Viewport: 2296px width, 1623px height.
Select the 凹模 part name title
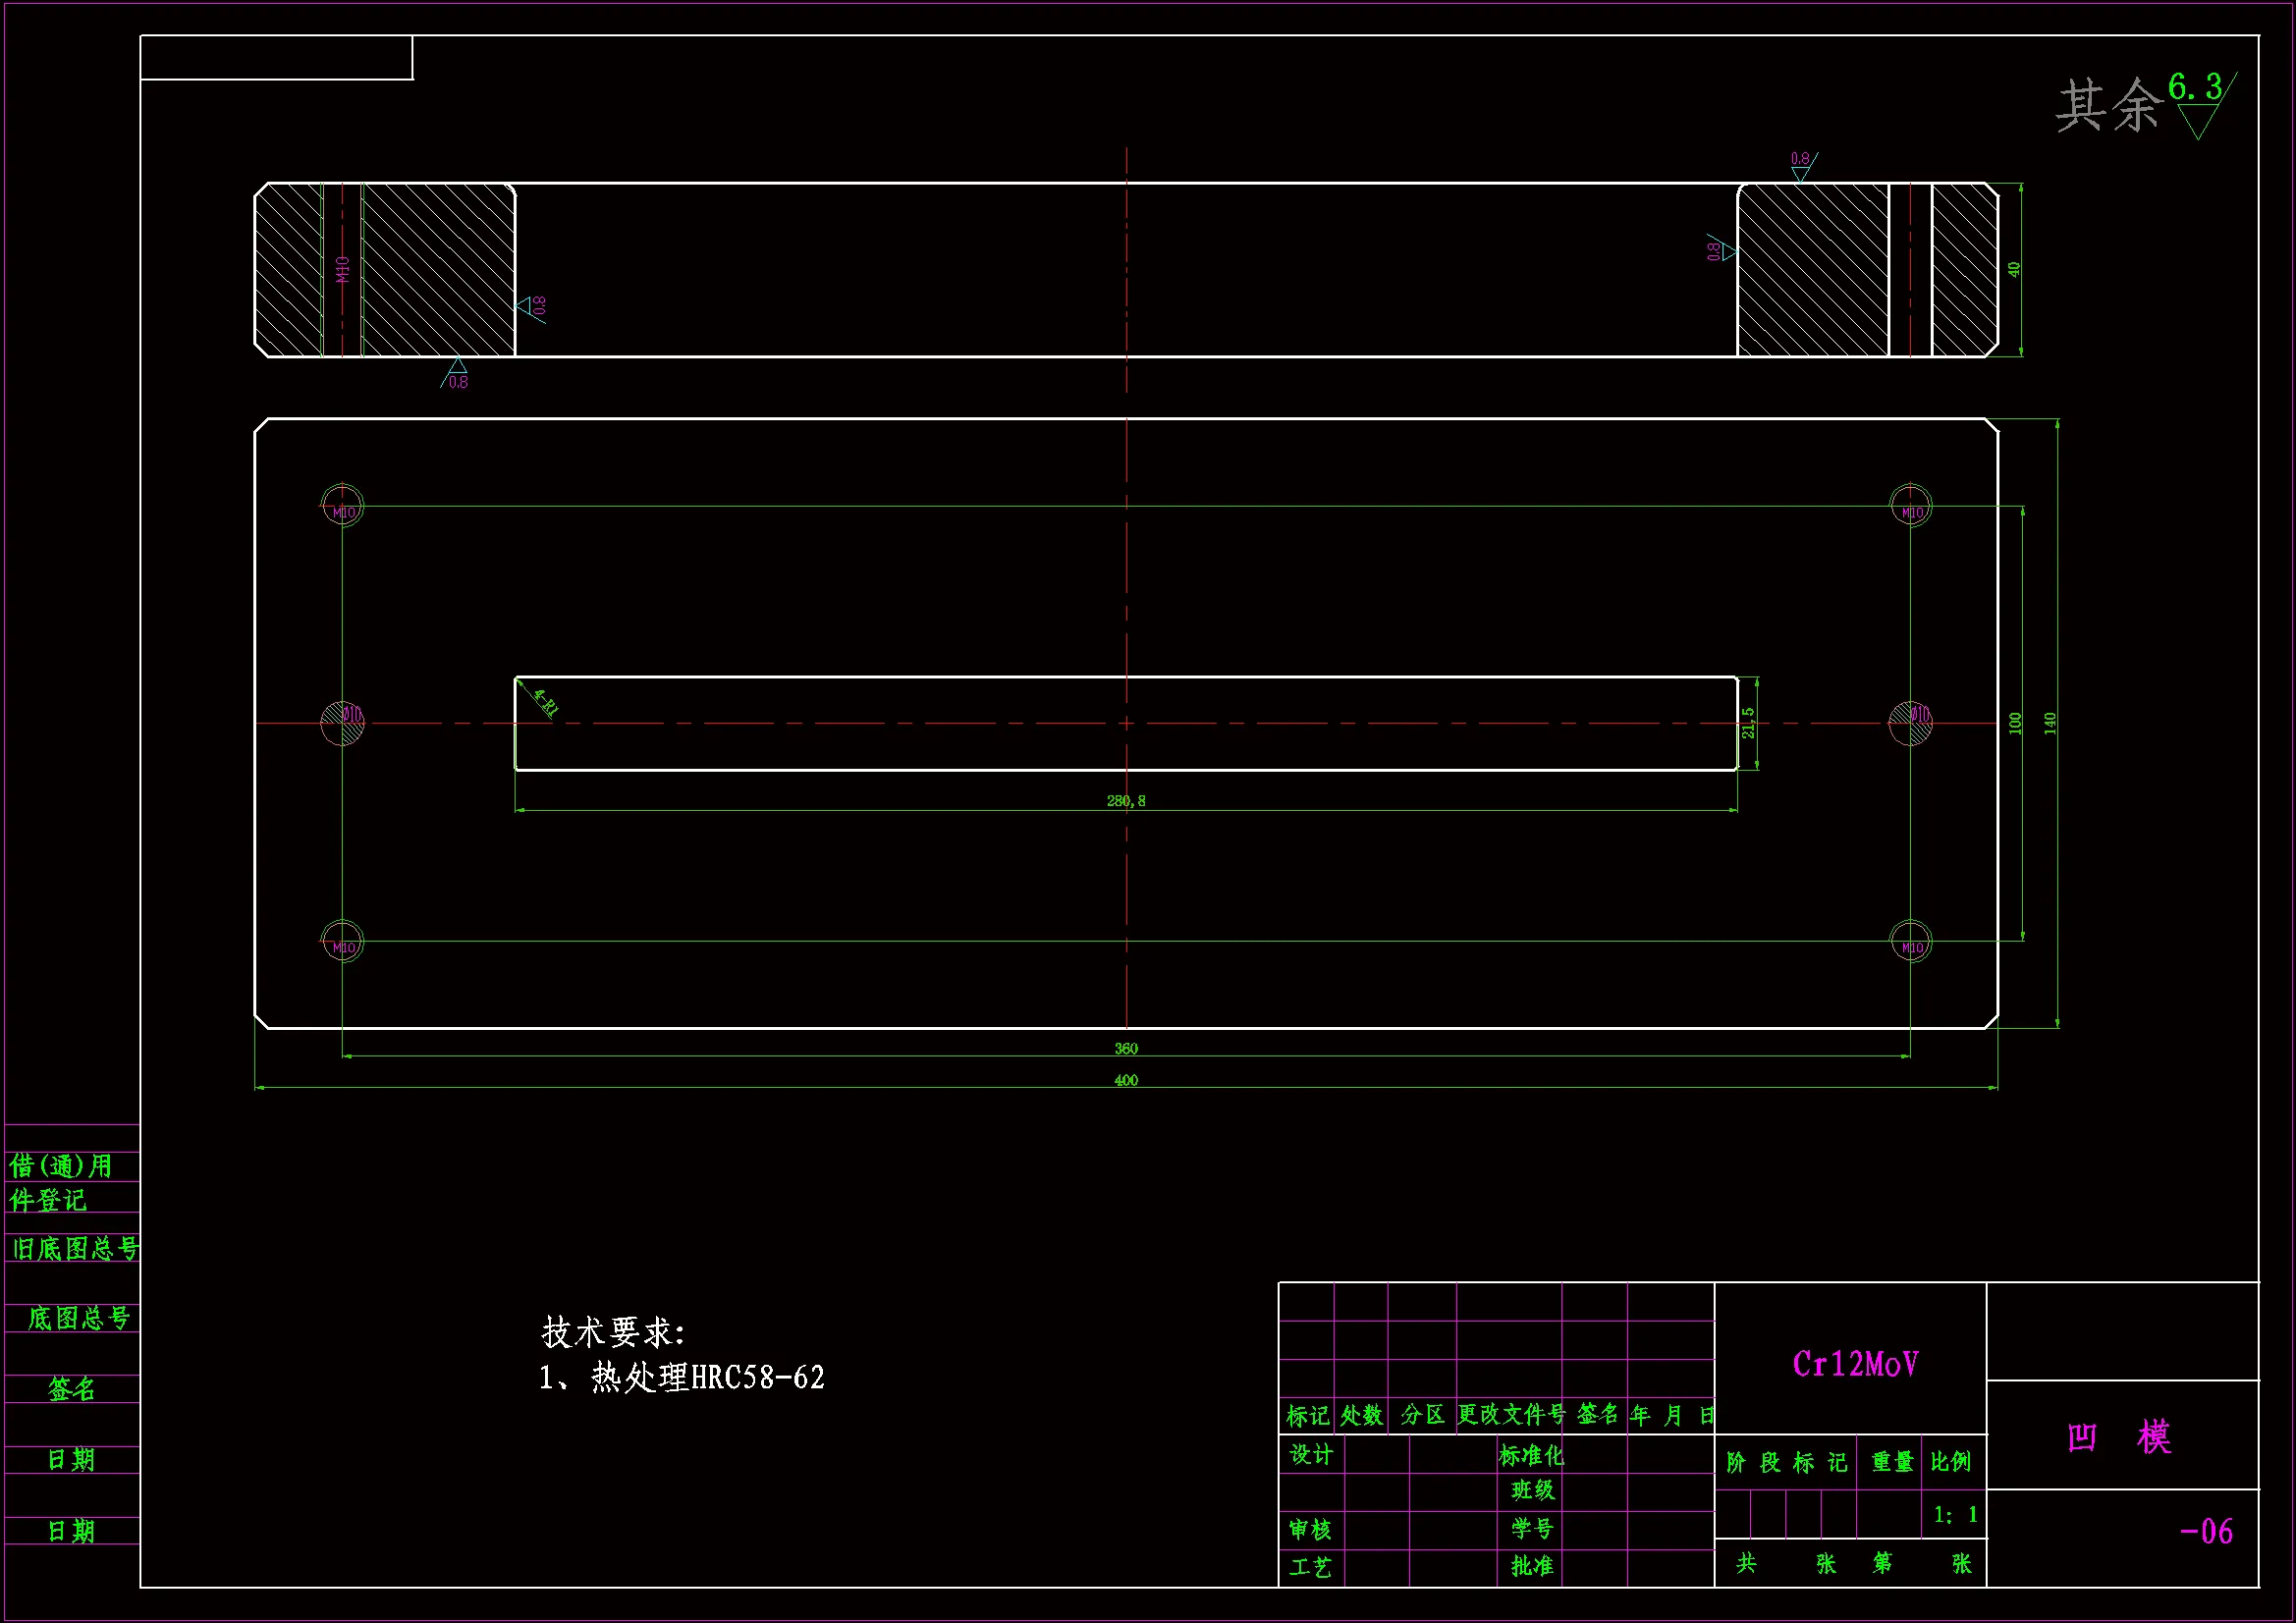[x=2119, y=1438]
